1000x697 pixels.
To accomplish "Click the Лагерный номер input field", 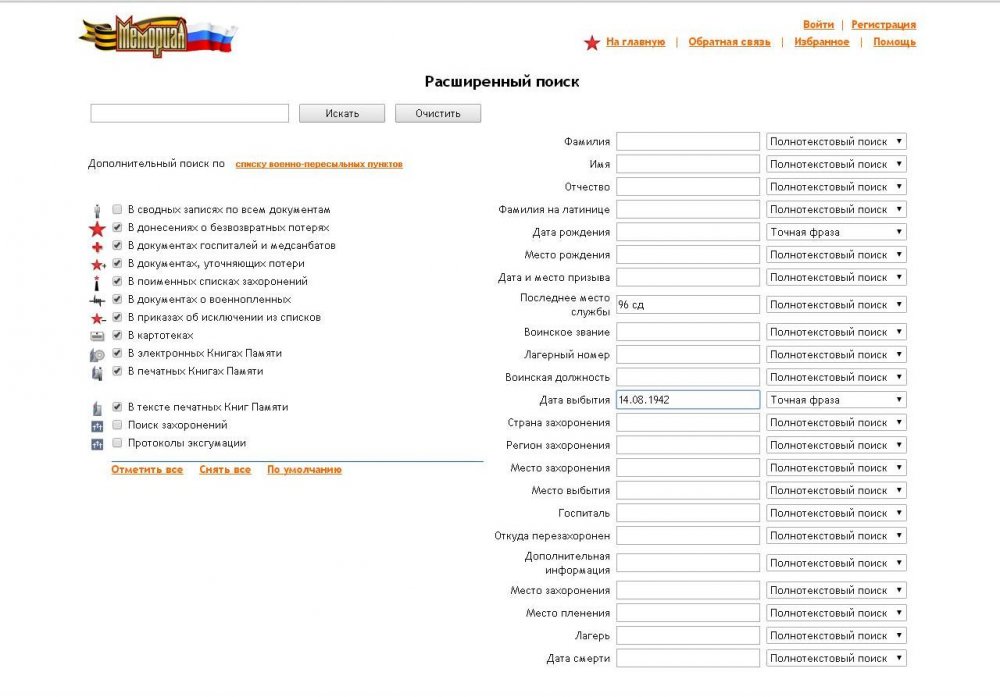I will pyautogui.click(x=688, y=355).
